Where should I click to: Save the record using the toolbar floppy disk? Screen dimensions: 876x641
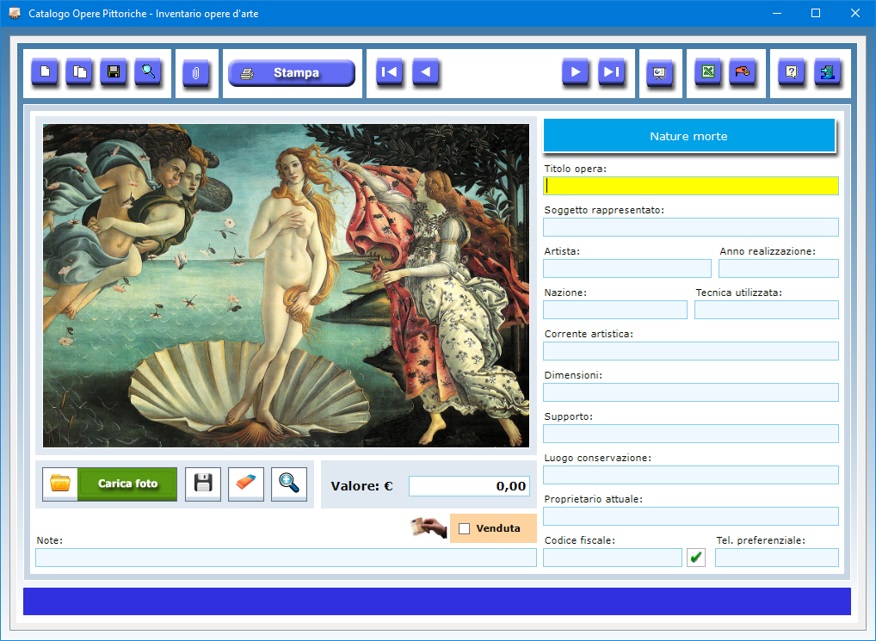point(113,72)
